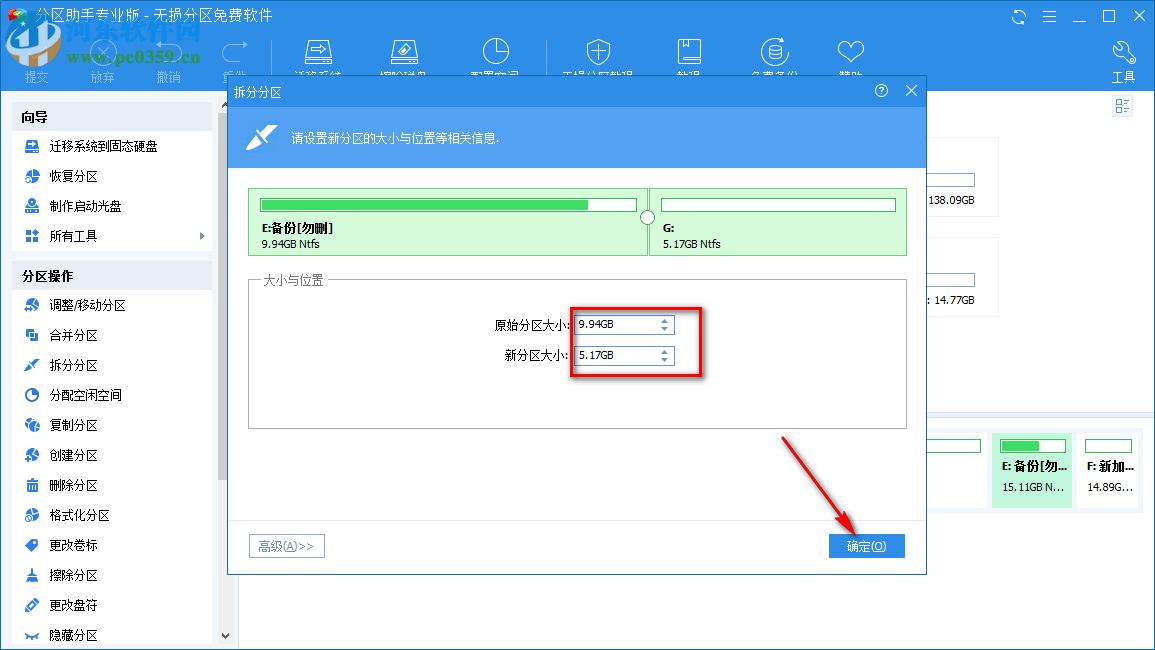Click the 撤销 (undo) icon
The image size is (1155, 650).
pyautogui.click(x=168, y=55)
